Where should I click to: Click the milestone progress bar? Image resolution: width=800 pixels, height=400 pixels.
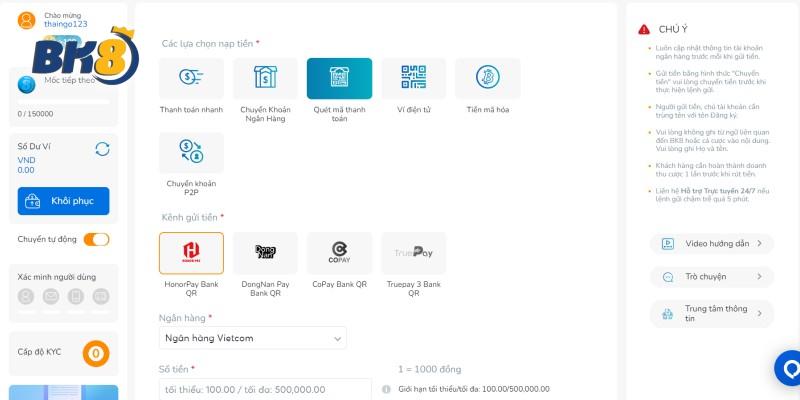click(63, 102)
